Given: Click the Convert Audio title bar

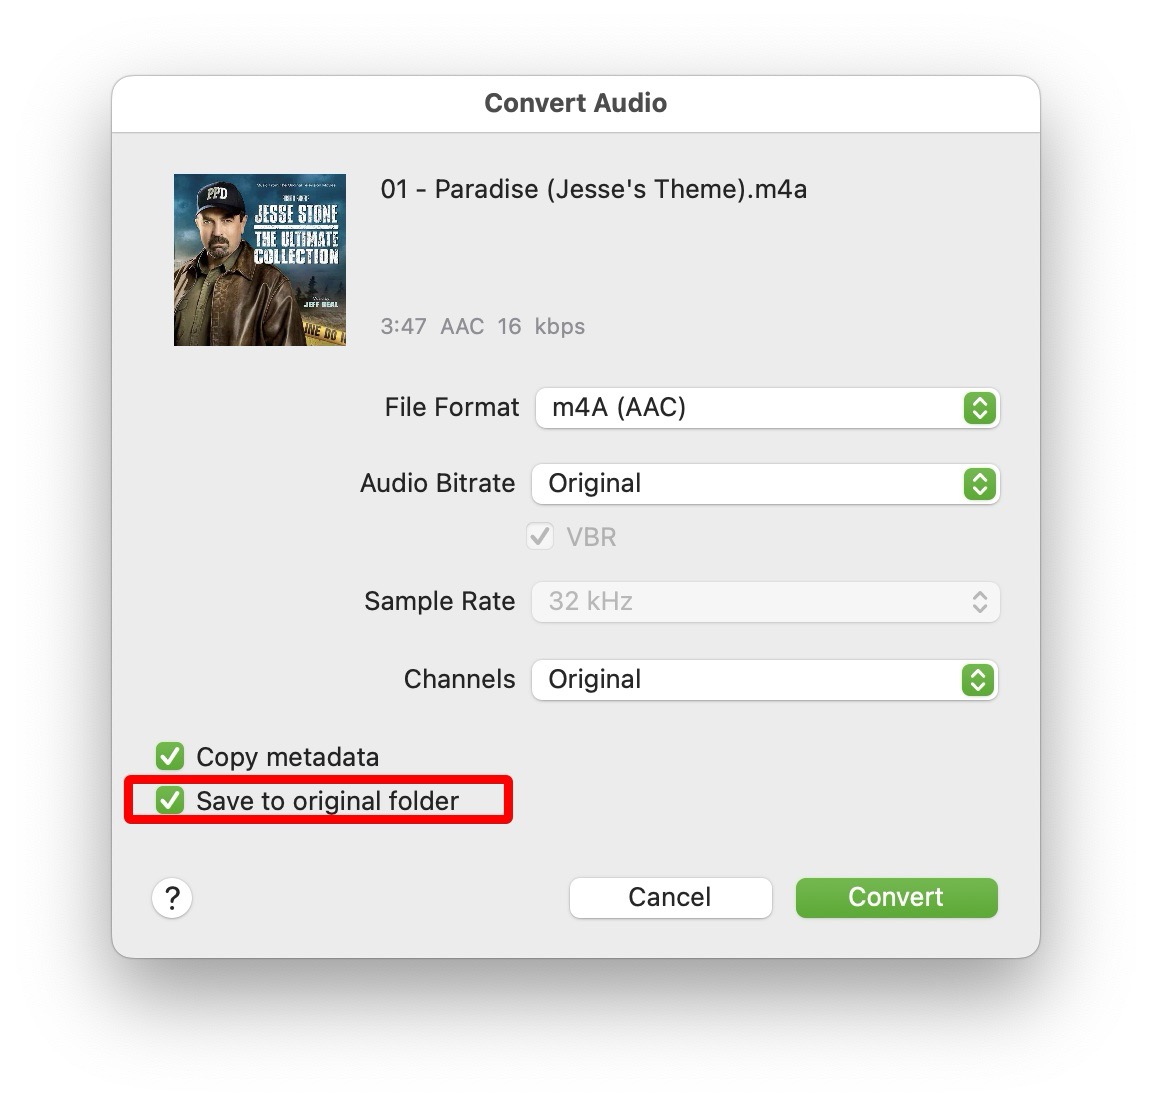Looking at the screenshot, I should coord(575,102).
